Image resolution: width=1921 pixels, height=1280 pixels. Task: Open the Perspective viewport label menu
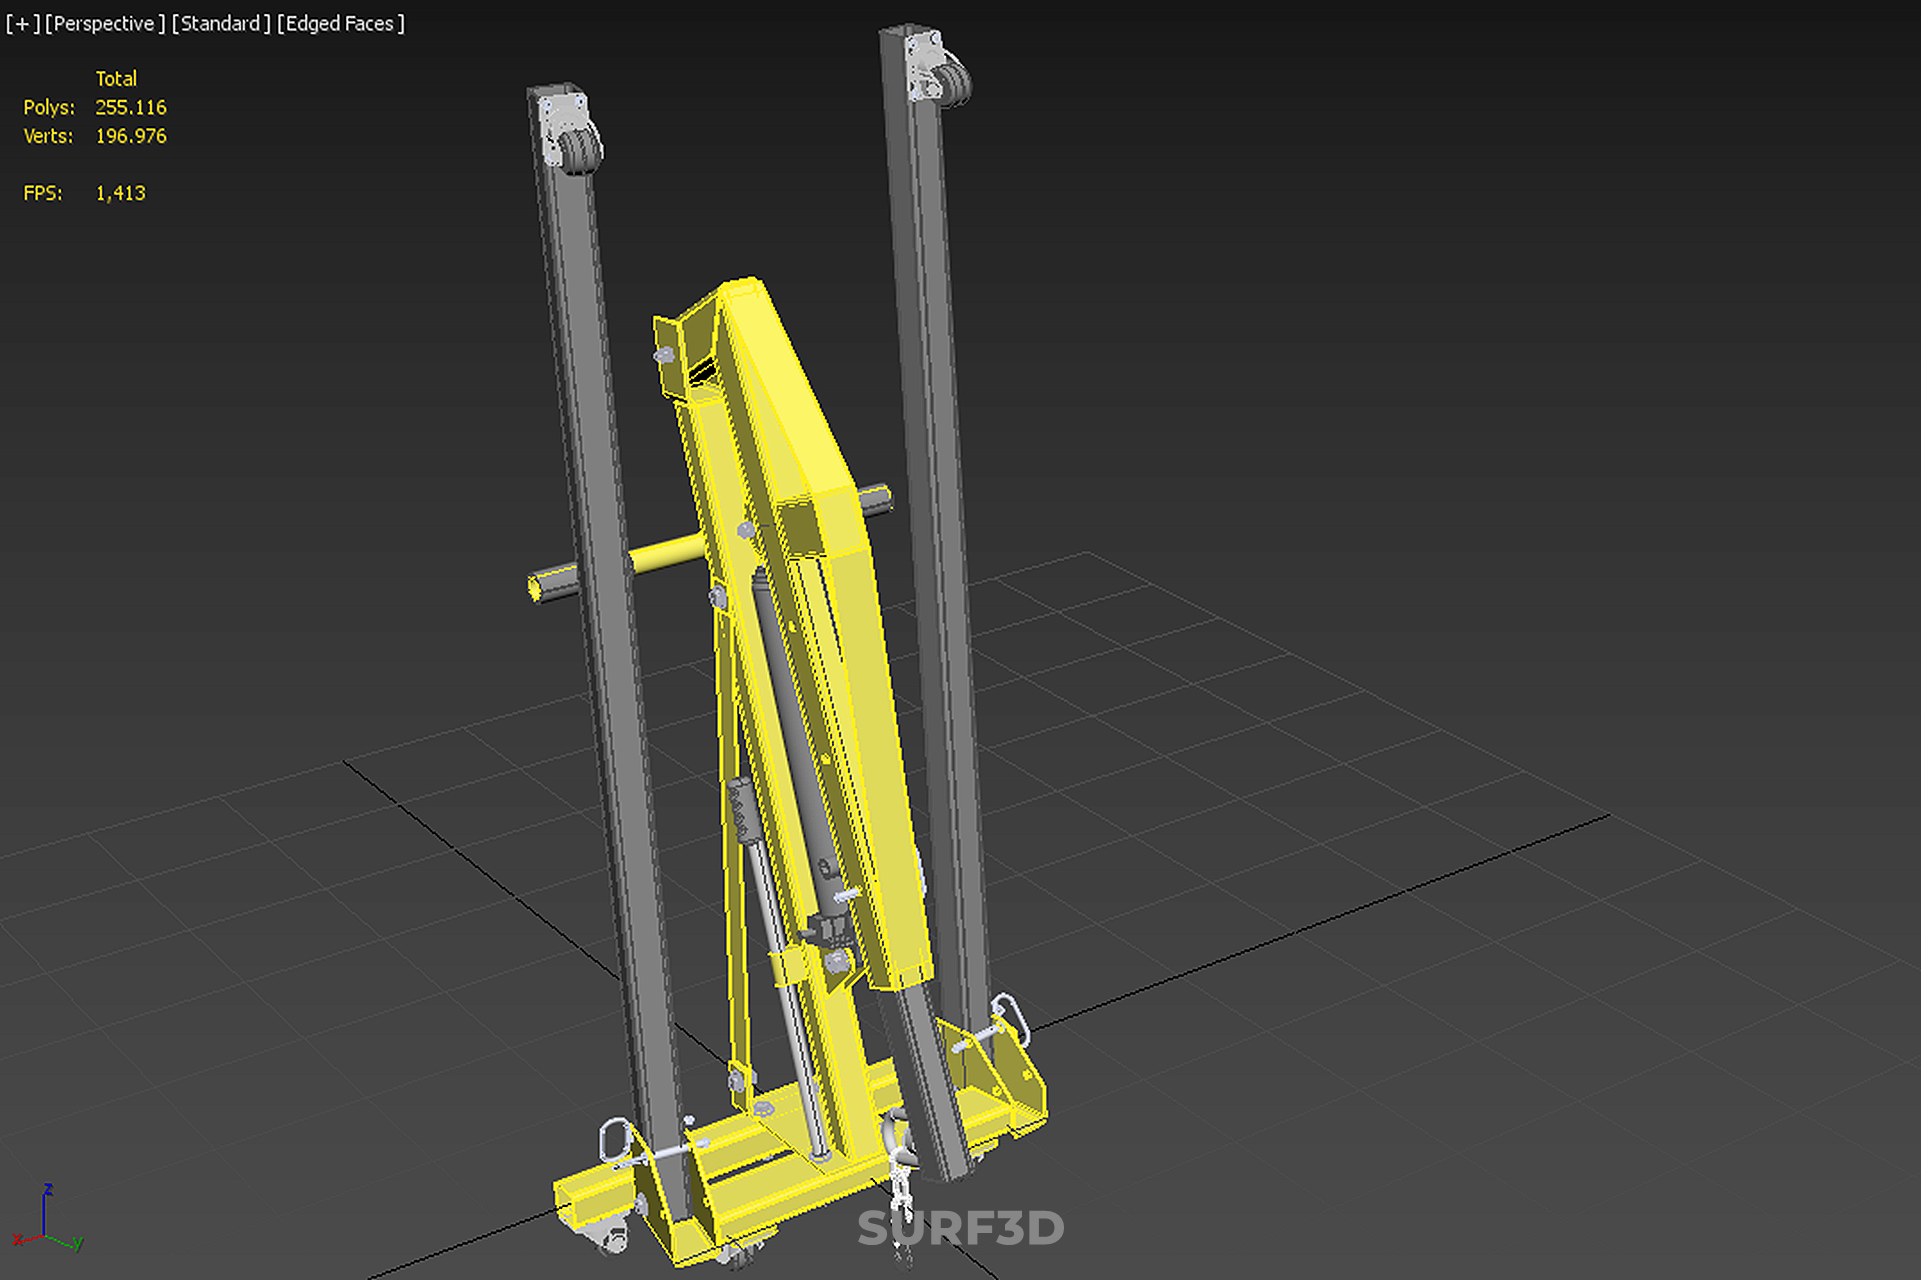104,23
